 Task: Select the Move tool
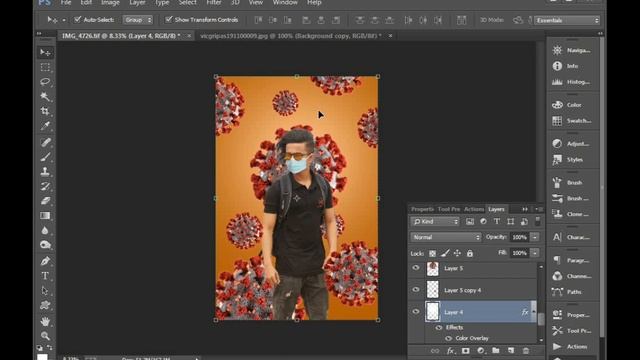coord(45,53)
